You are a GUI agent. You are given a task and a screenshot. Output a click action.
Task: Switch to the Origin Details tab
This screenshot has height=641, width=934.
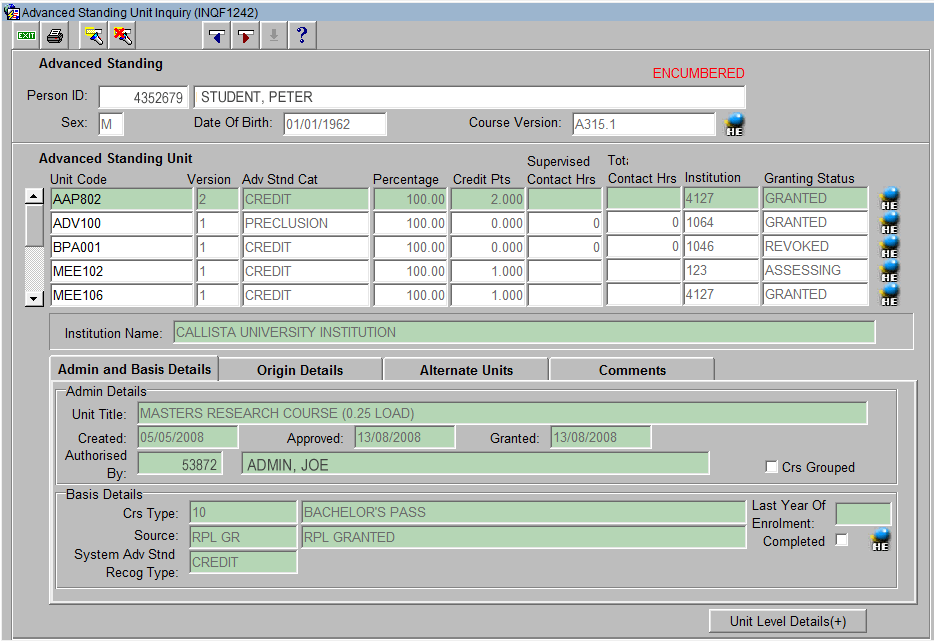pyautogui.click(x=300, y=370)
